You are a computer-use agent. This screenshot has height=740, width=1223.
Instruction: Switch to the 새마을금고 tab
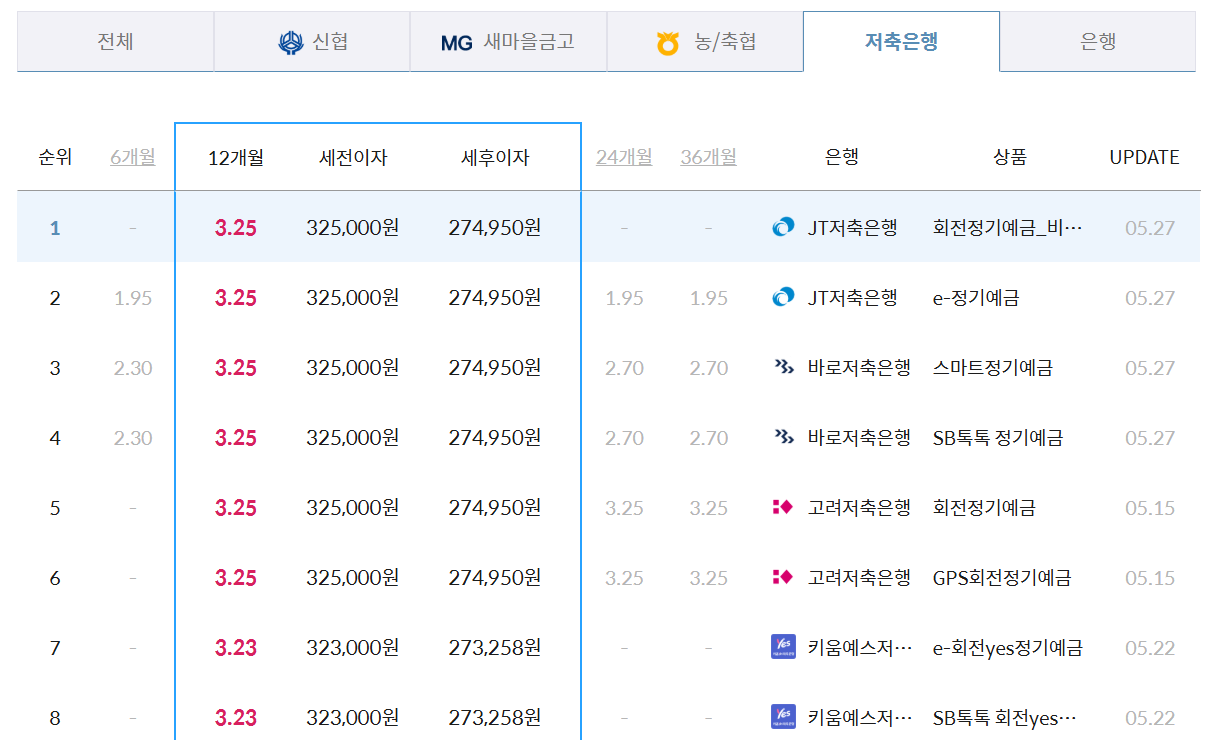[x=508, y=42]
